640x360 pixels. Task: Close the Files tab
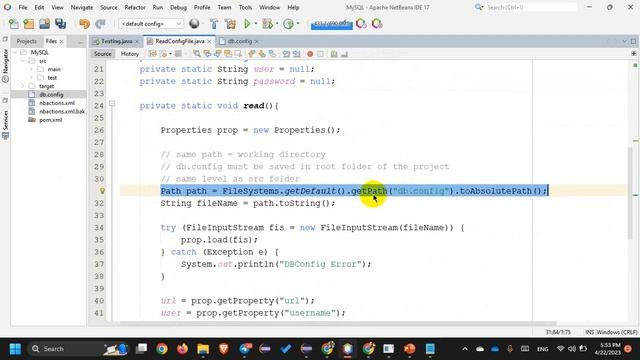pyautogui.click(x=62, y=42)
